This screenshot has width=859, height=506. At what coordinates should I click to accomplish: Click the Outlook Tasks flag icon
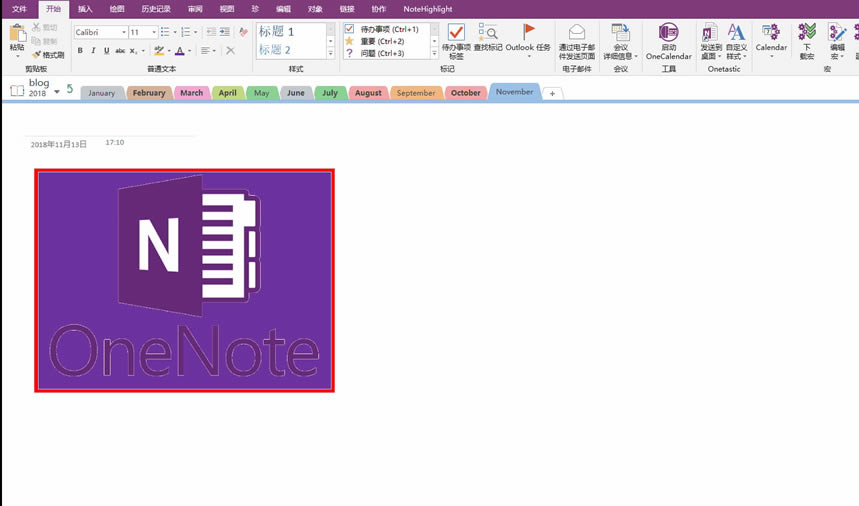528,31
